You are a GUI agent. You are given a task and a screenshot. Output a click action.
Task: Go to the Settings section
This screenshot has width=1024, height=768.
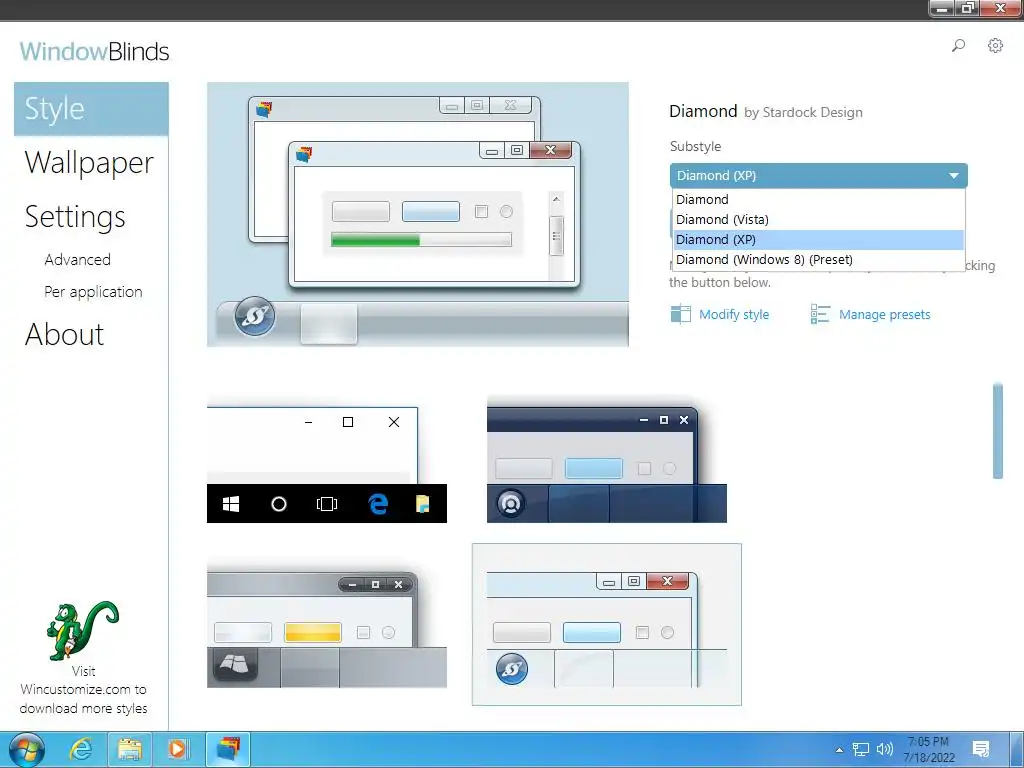(75, 217)
